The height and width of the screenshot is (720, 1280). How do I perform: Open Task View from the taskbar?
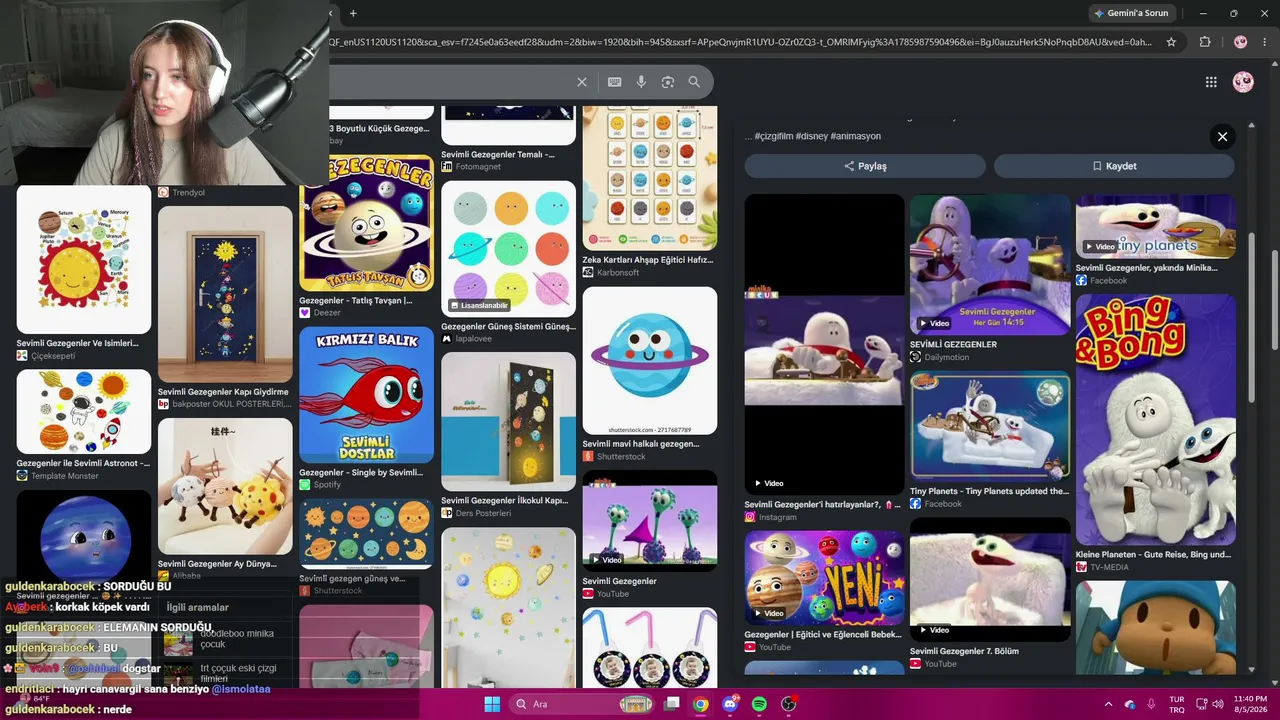tap(672, 704)
